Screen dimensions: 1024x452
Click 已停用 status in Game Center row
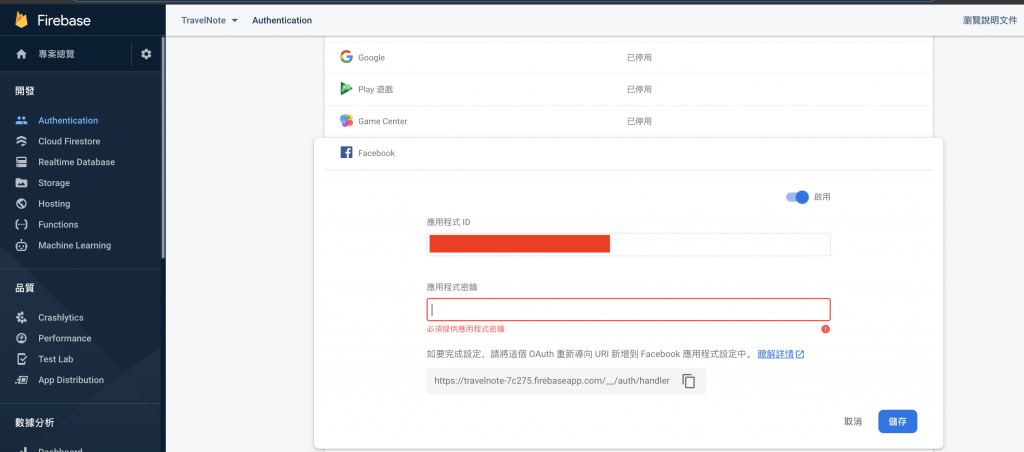coord(639,121)
